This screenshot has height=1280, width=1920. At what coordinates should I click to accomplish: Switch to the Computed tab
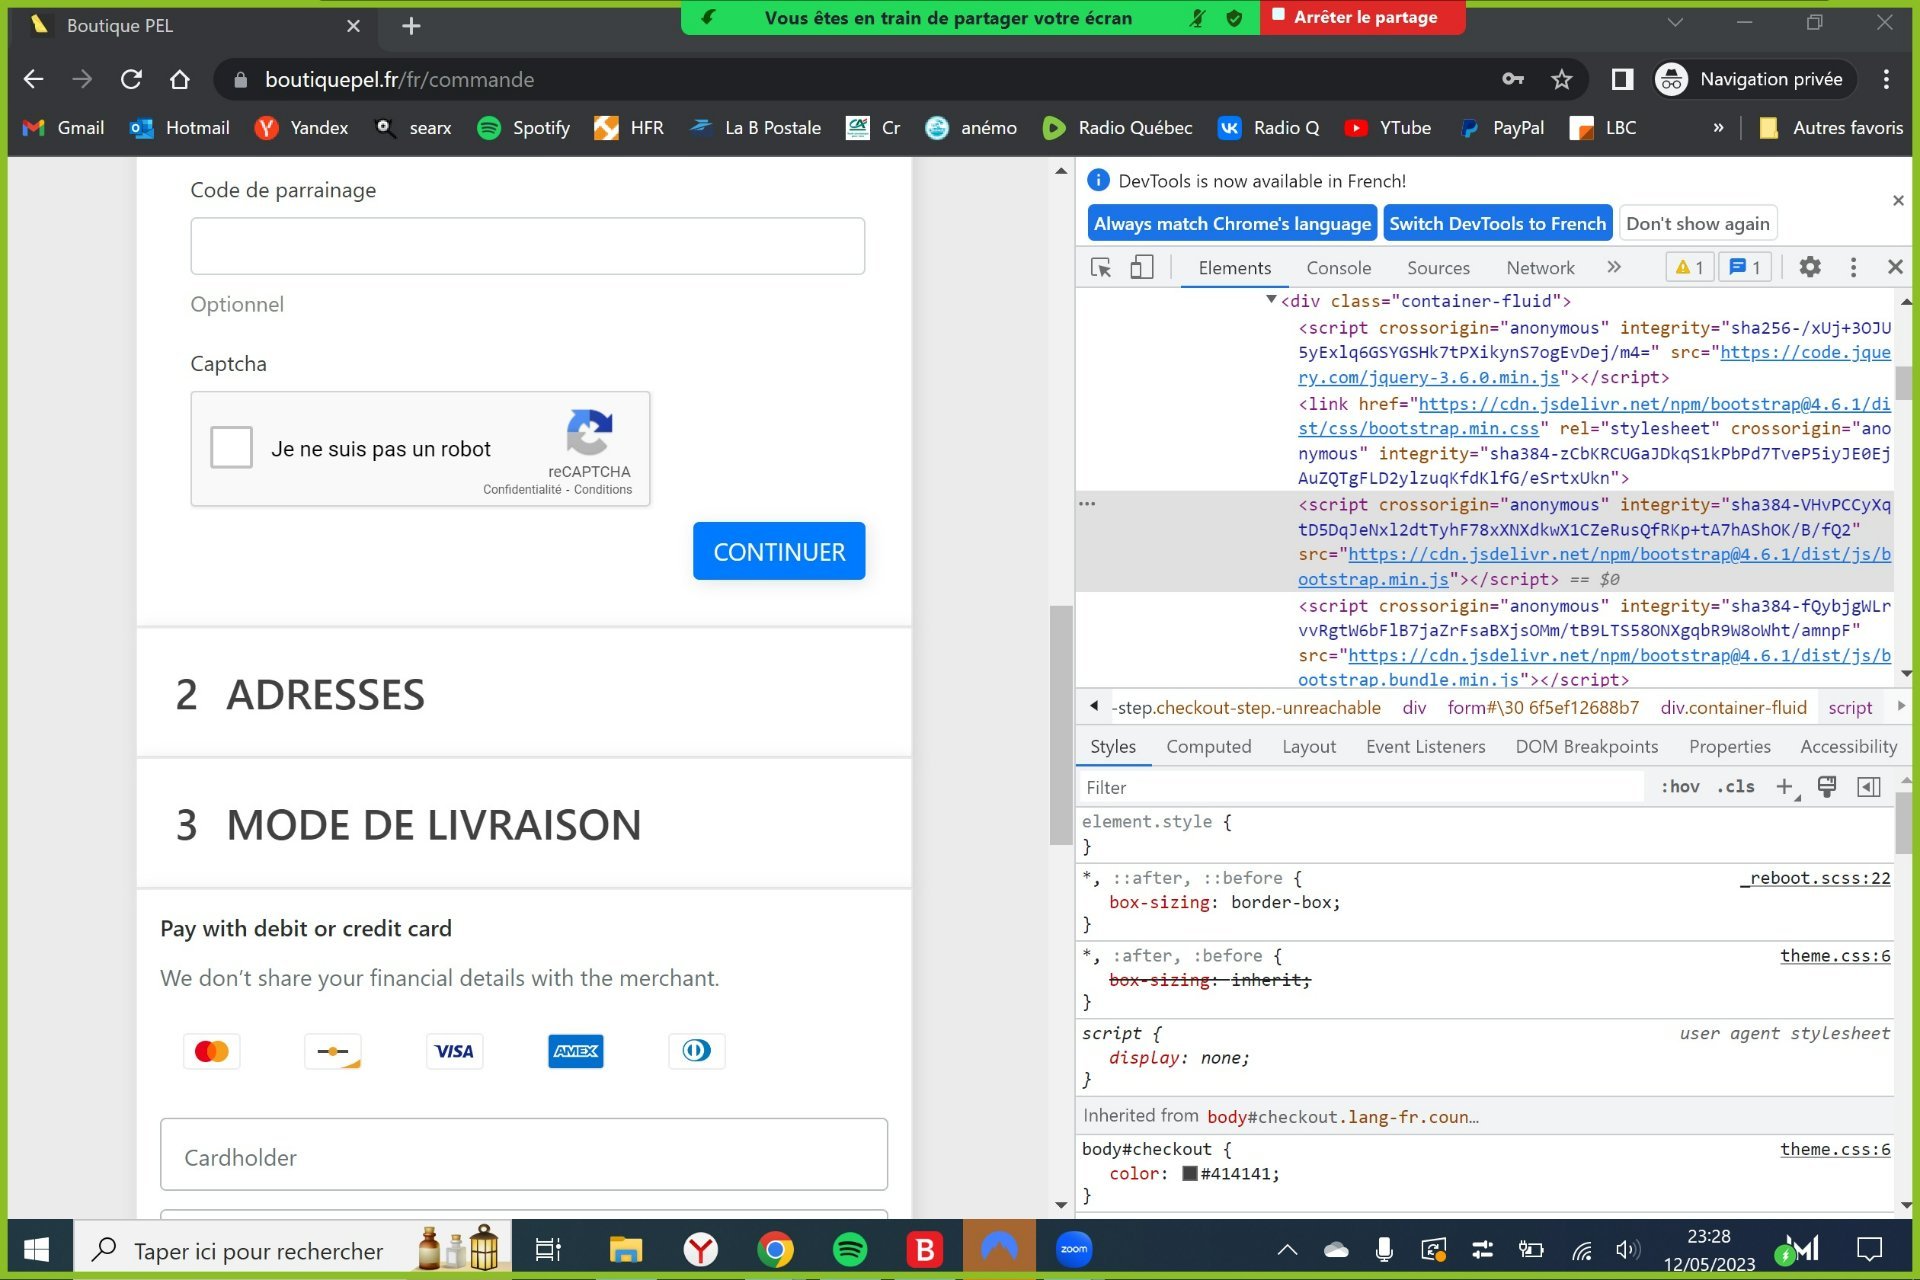(1208, 747)
